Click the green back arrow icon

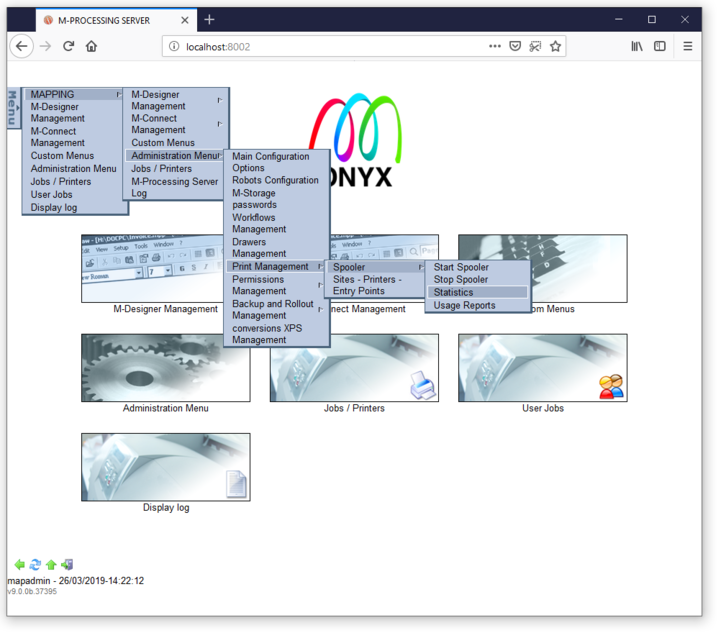(19, 565)
